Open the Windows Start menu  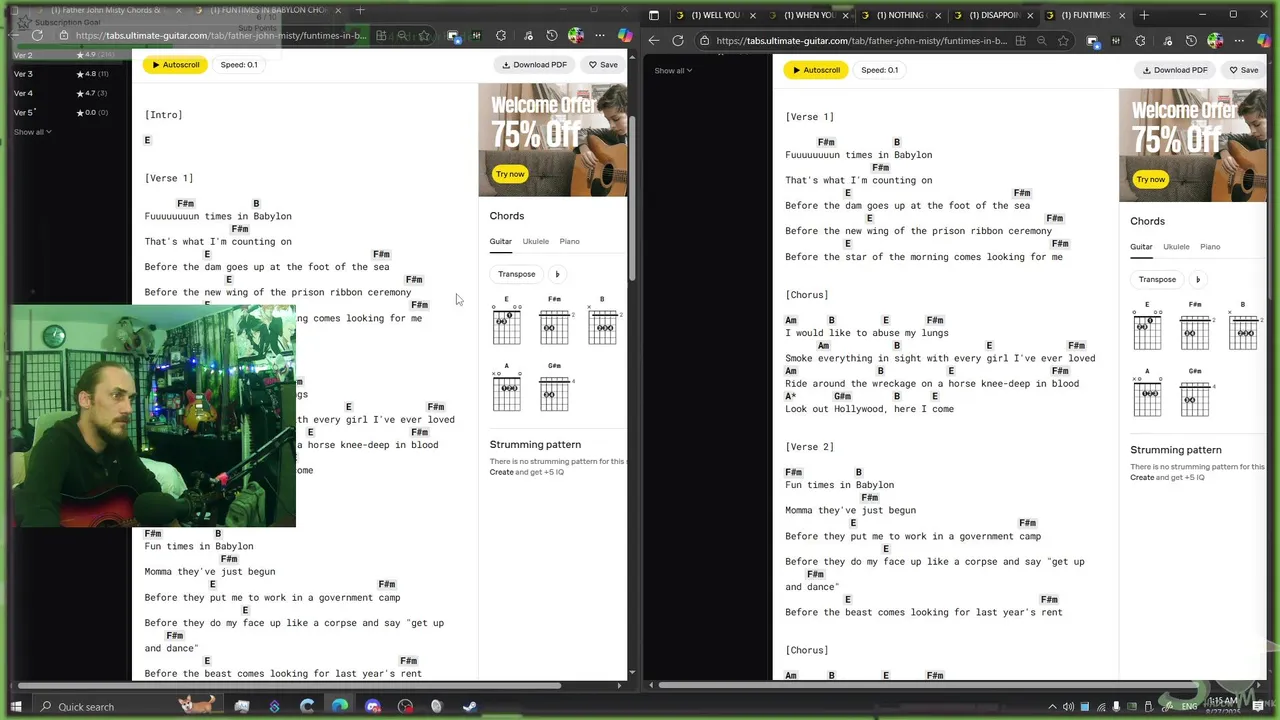[16, 706]
